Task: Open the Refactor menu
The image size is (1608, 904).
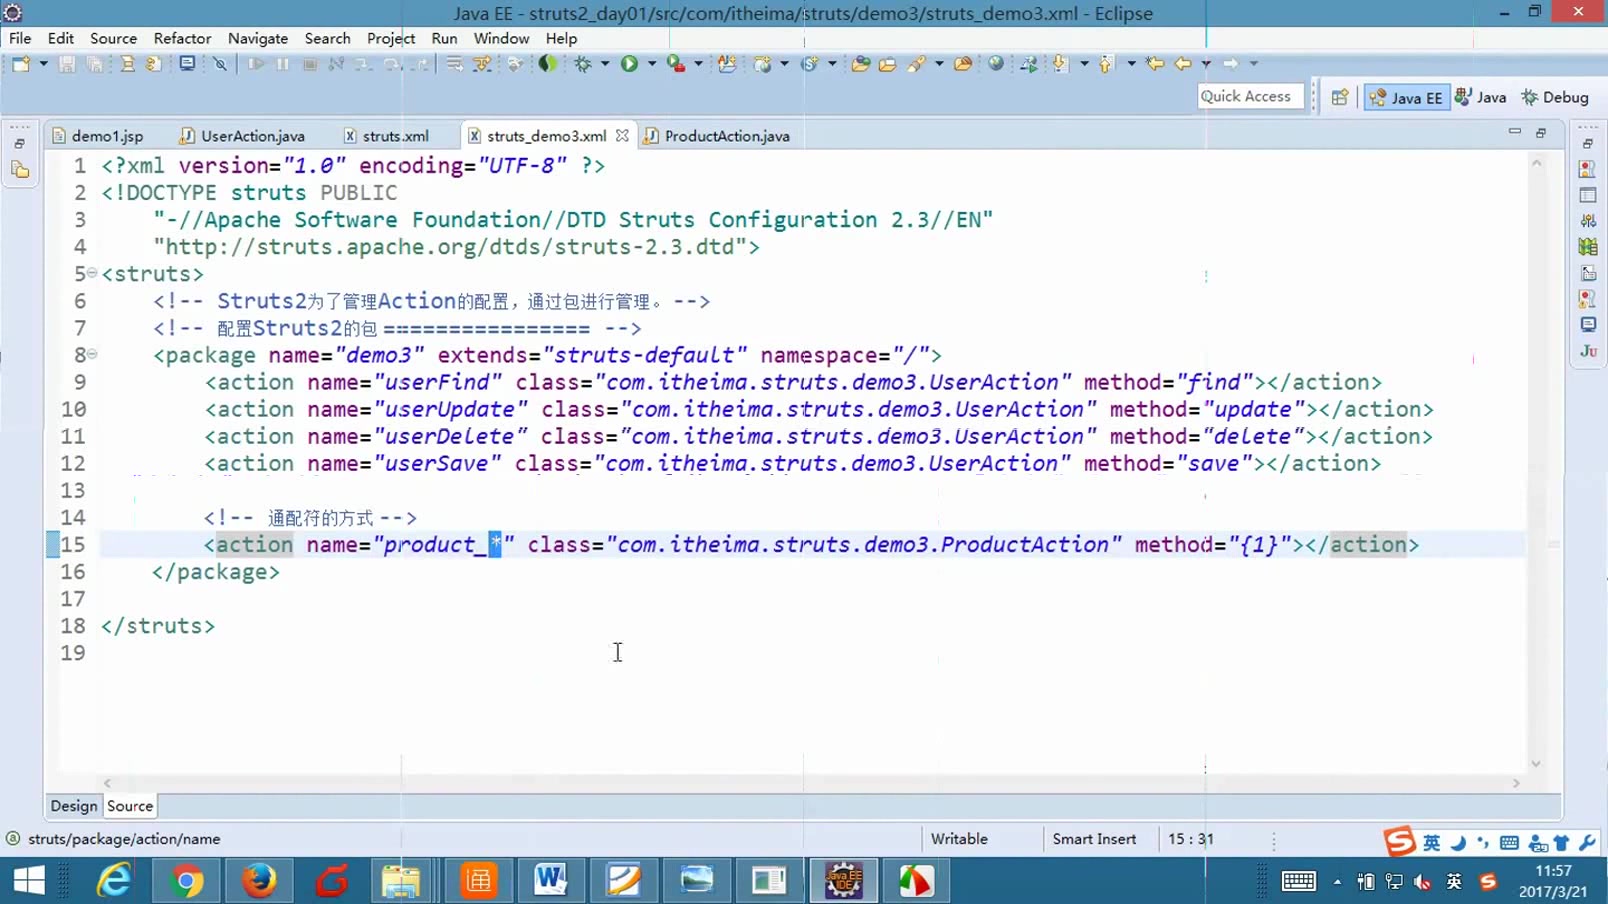Action: pyautogui.click(x=182, y=38)
